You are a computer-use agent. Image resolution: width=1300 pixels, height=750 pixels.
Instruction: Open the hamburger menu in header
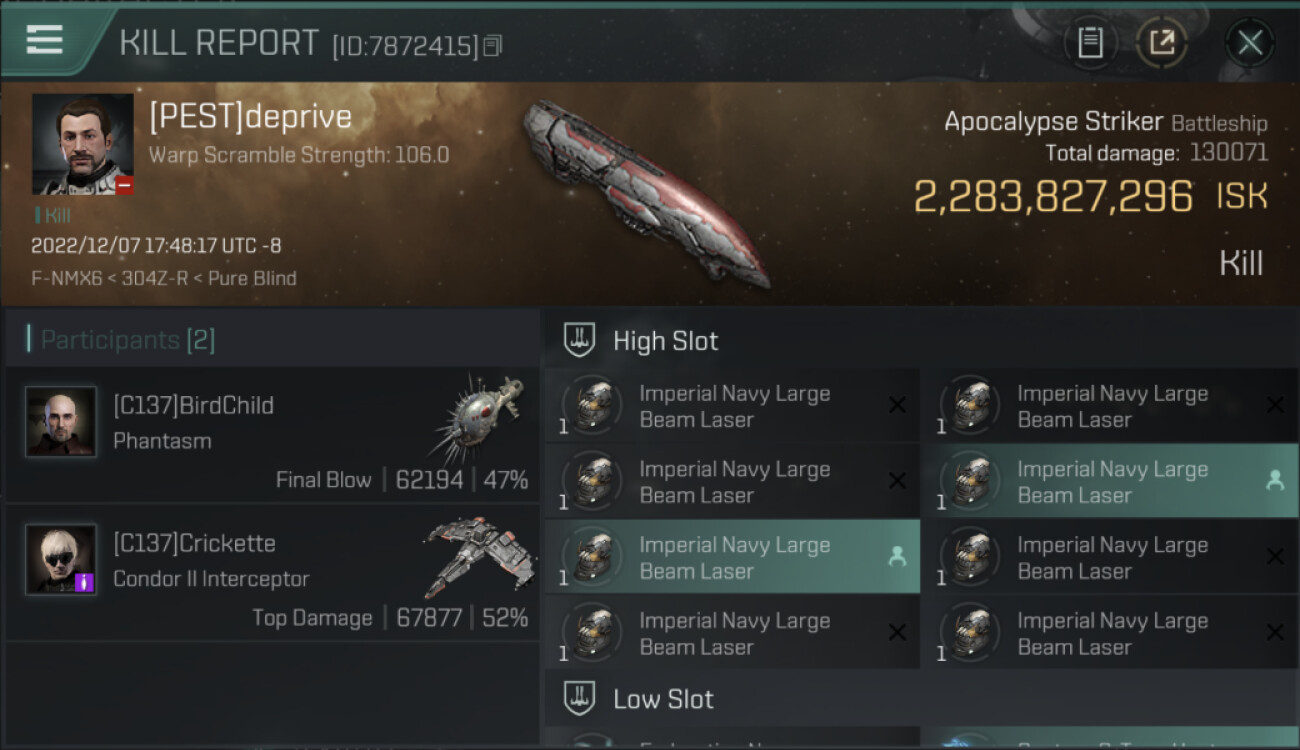pos(45,40)
